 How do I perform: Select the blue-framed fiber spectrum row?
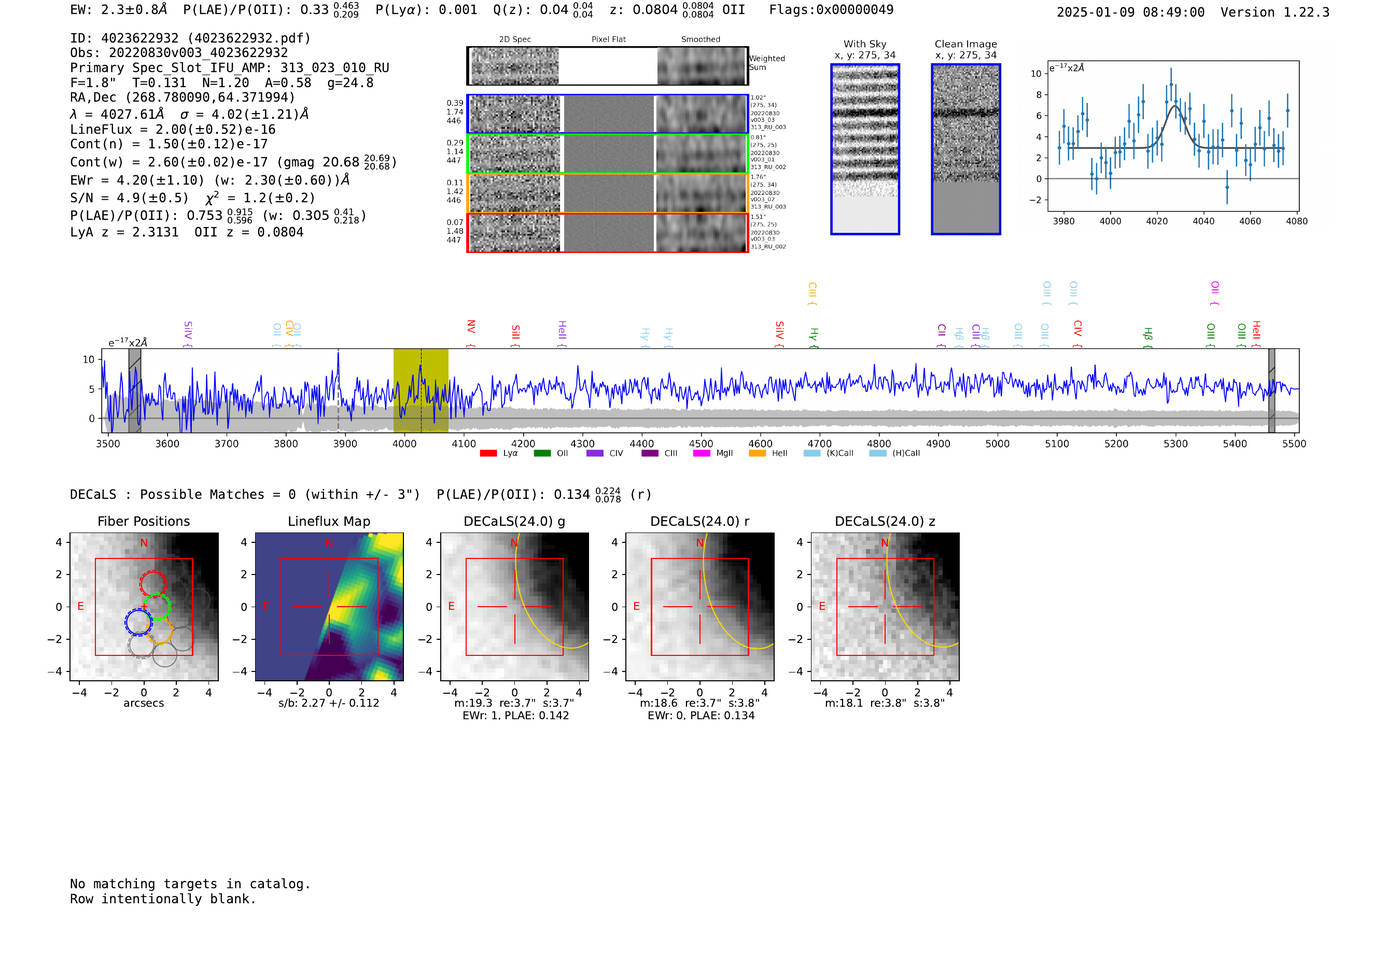click(607, 114)
